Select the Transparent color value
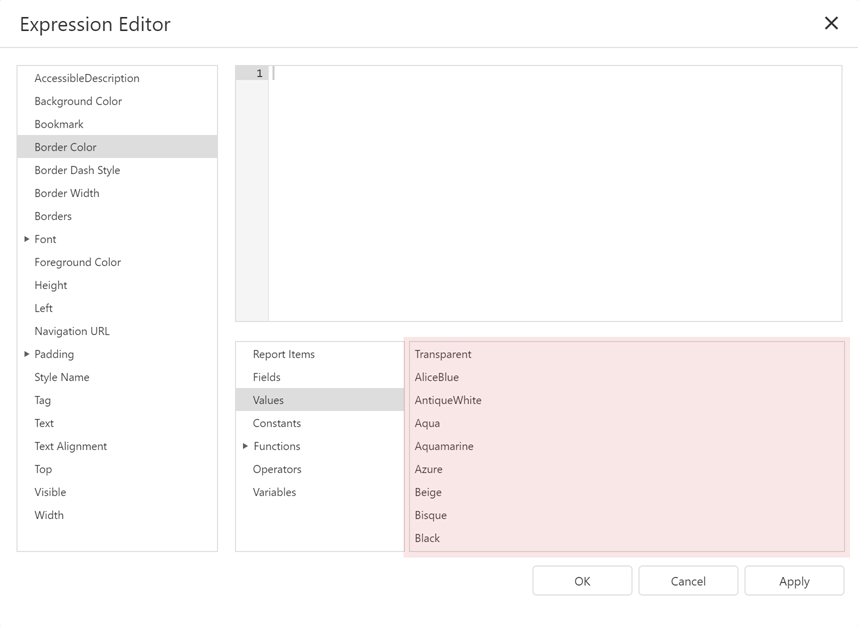858x626 pixels. (443, 354)
